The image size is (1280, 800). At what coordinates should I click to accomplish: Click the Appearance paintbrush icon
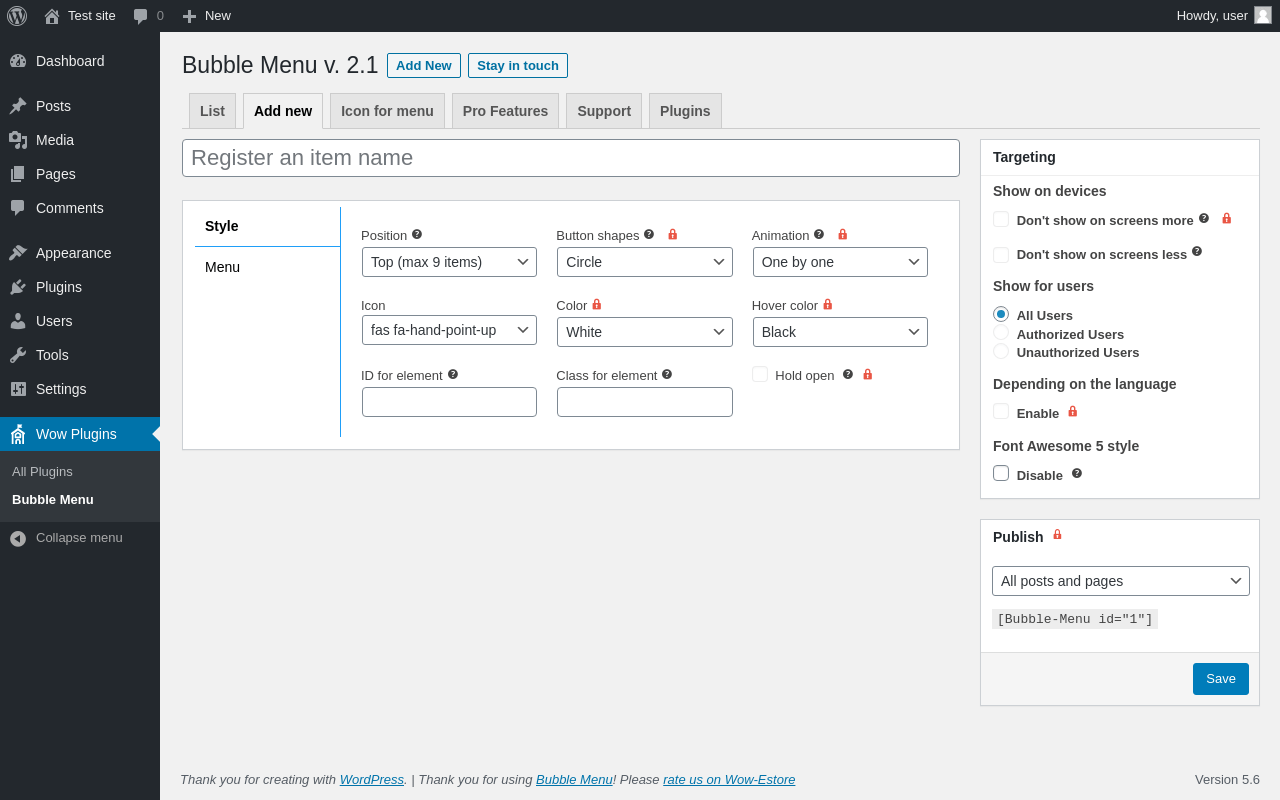[18, 253]
